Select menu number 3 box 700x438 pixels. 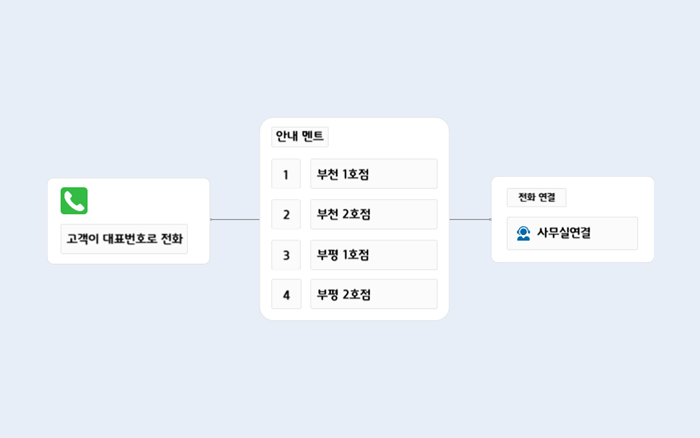(x=286, y=255)
